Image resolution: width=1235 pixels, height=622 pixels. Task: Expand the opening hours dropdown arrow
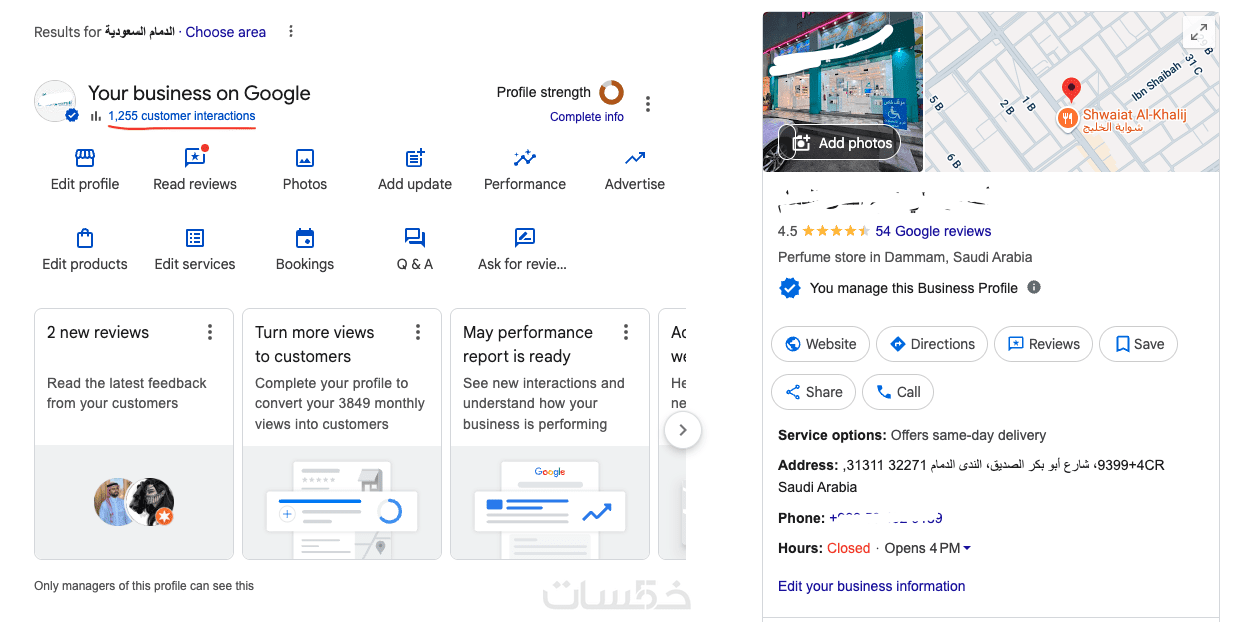(967, 548)
